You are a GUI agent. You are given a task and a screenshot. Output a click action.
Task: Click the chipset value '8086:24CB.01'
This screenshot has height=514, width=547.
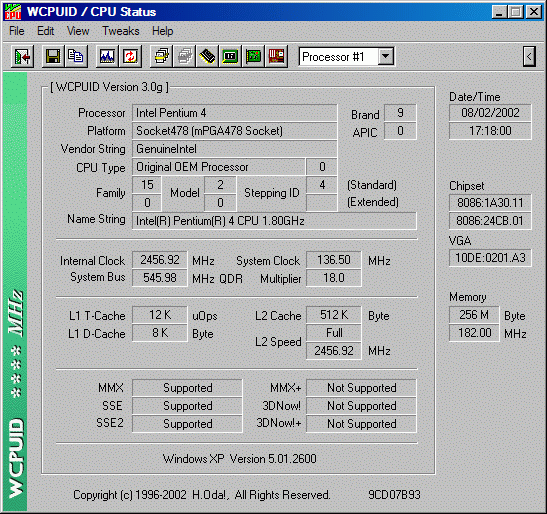coord(490,221)
